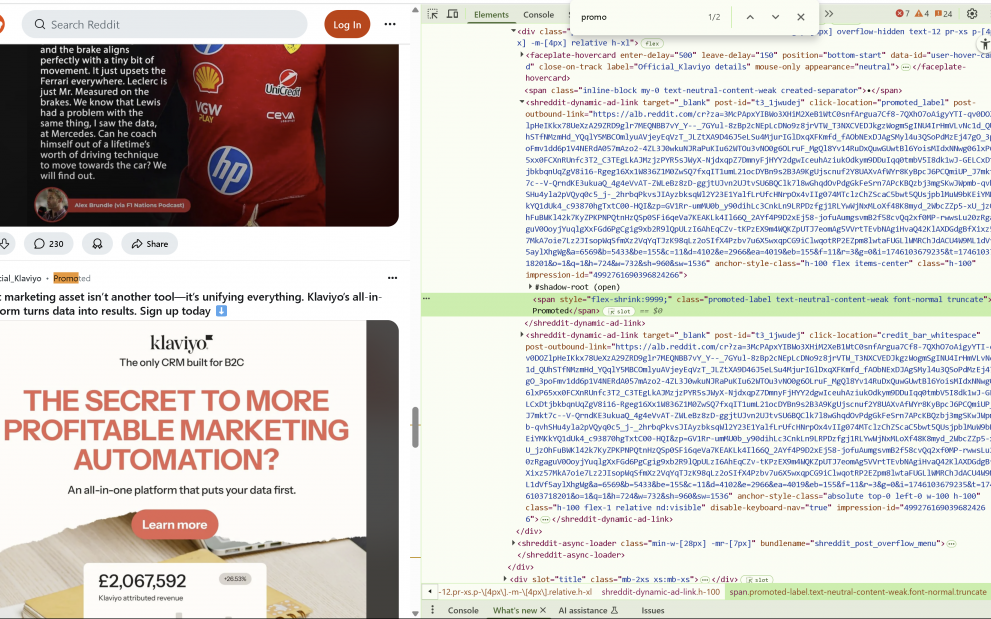Select the promoted-label span row in Elements
Image resolution: width=991 pixels, height=619 pixels.
(x=706, y=305)
